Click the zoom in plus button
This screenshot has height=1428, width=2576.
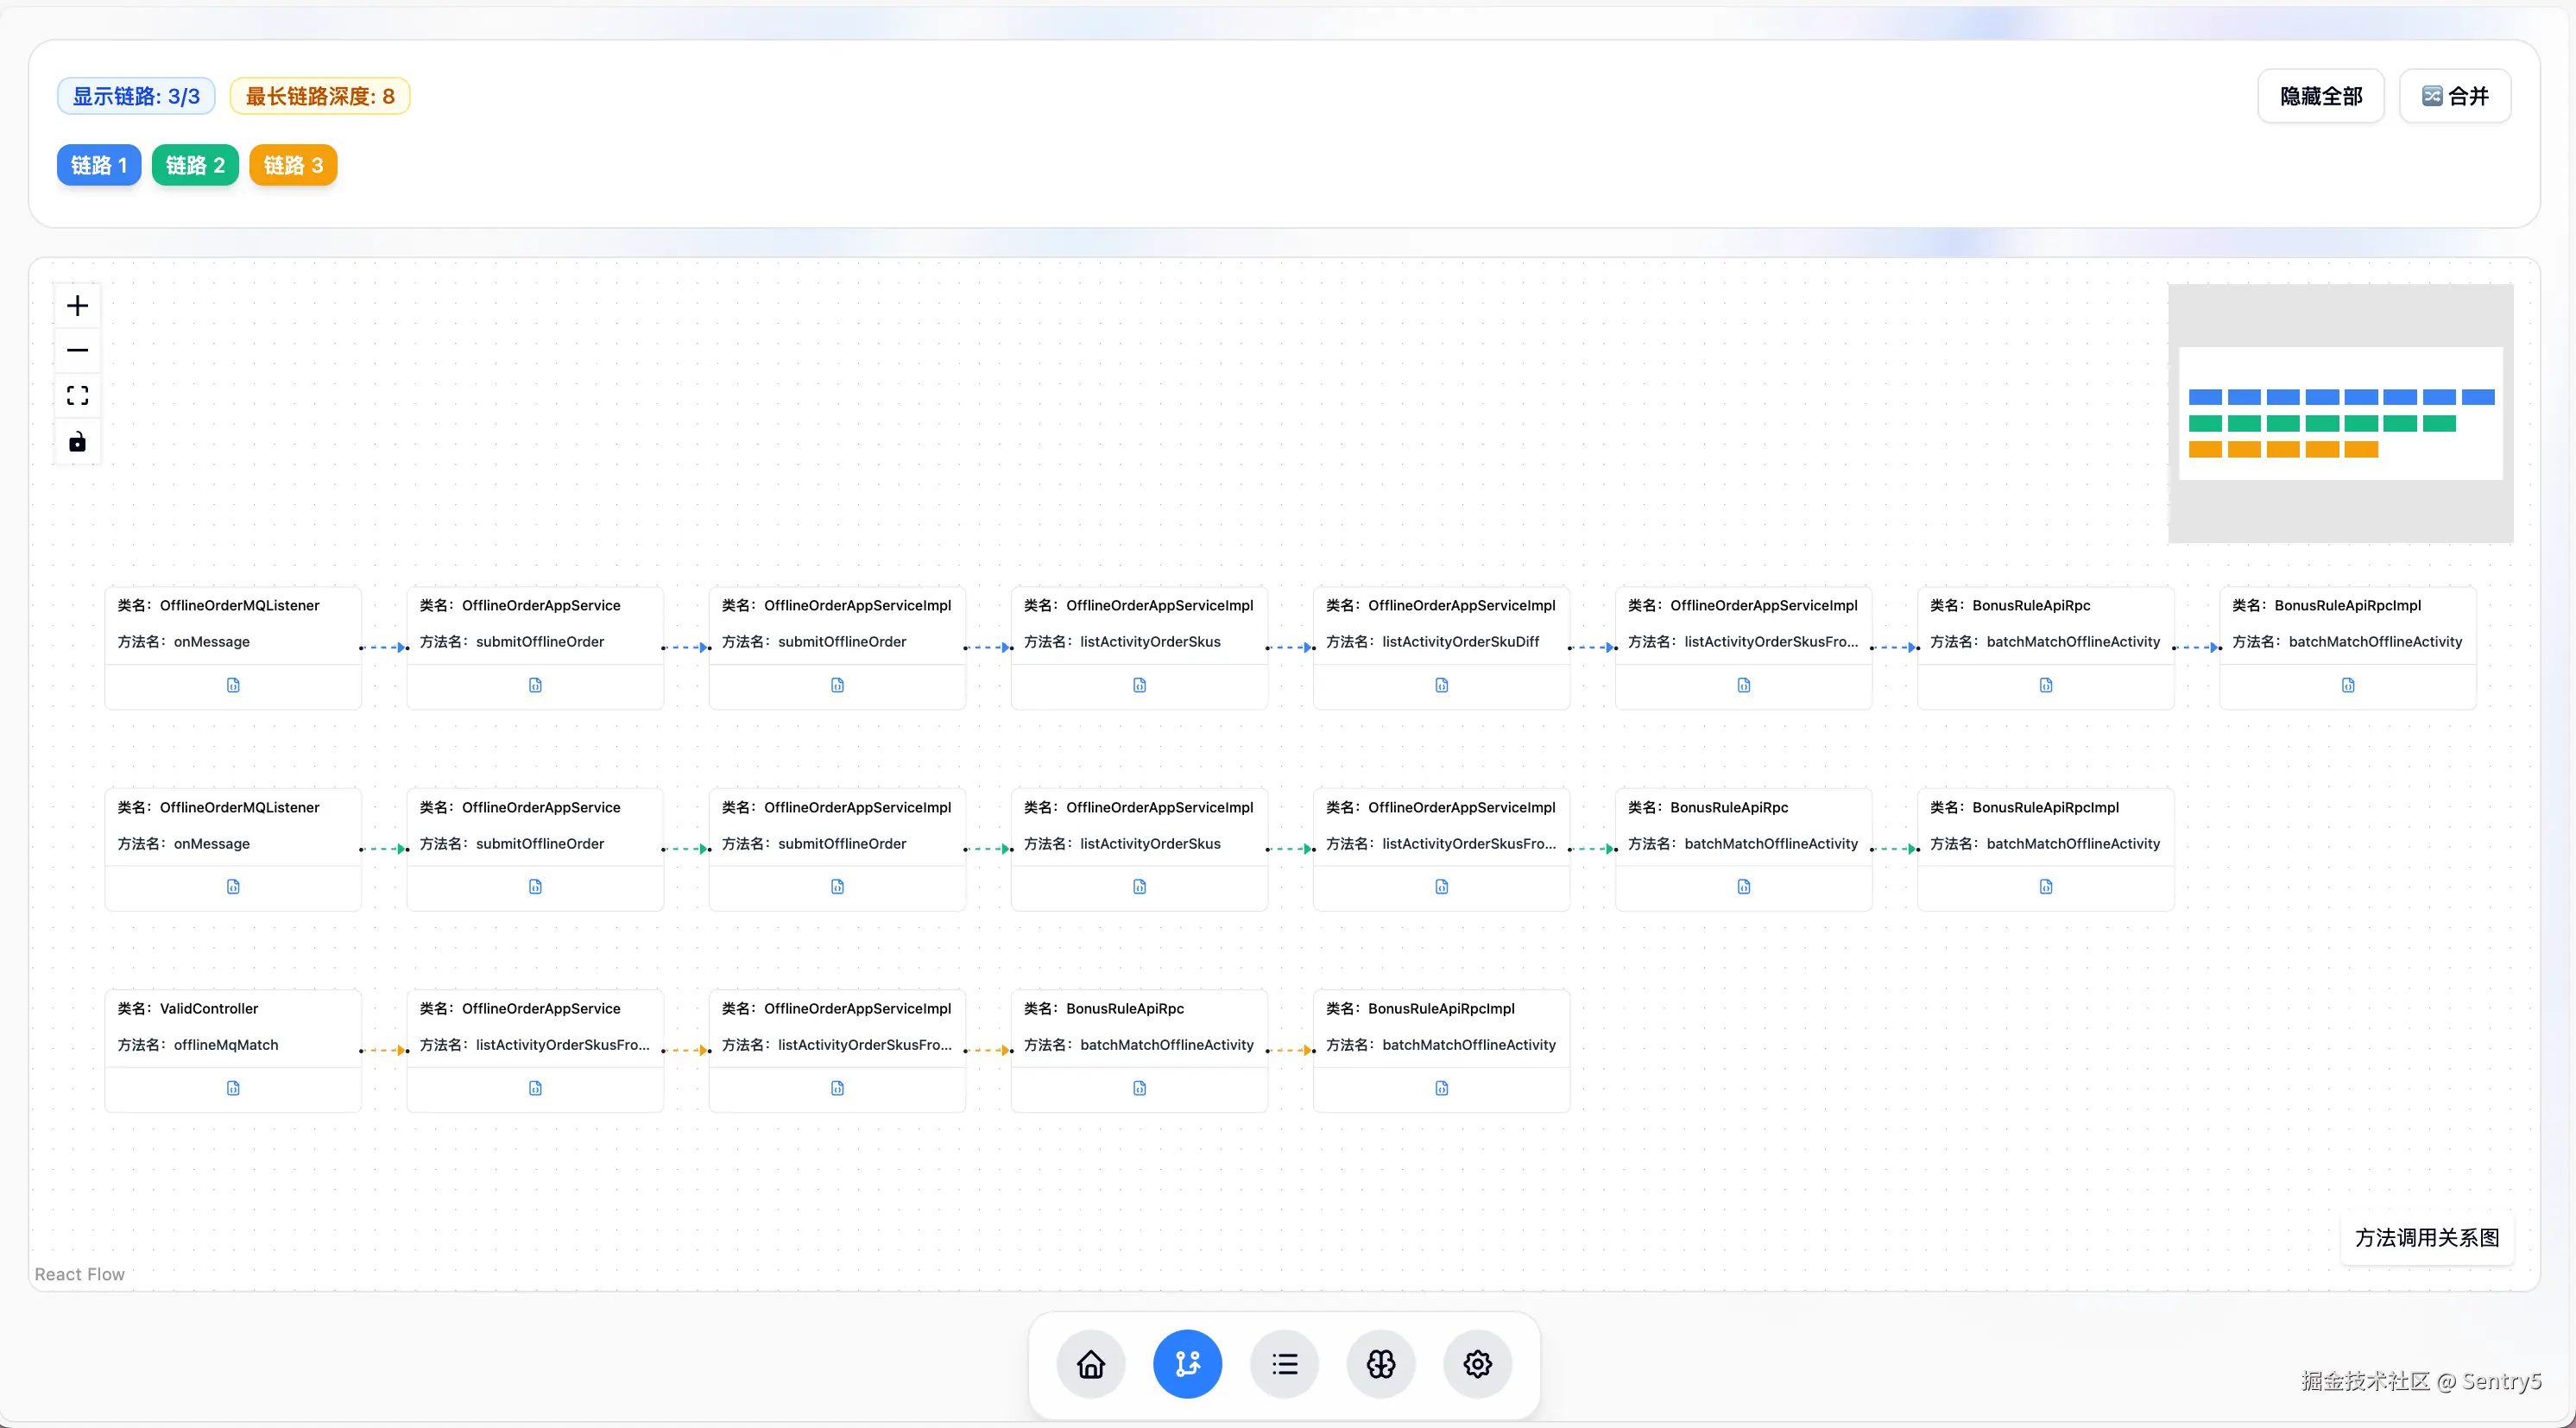pos(77,306)
